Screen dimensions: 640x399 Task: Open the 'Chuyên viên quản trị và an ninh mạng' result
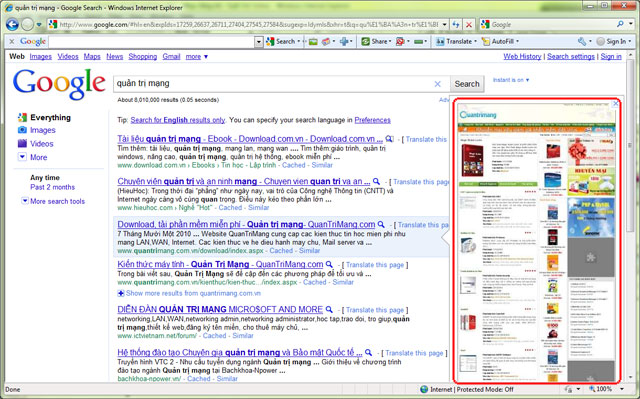tap(244, 181)
